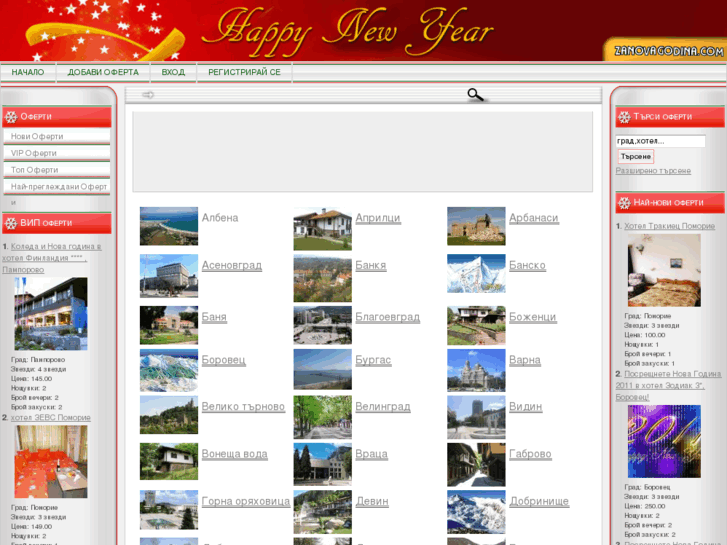
Task: Open the Враца destination link
Action: (371, 454)
